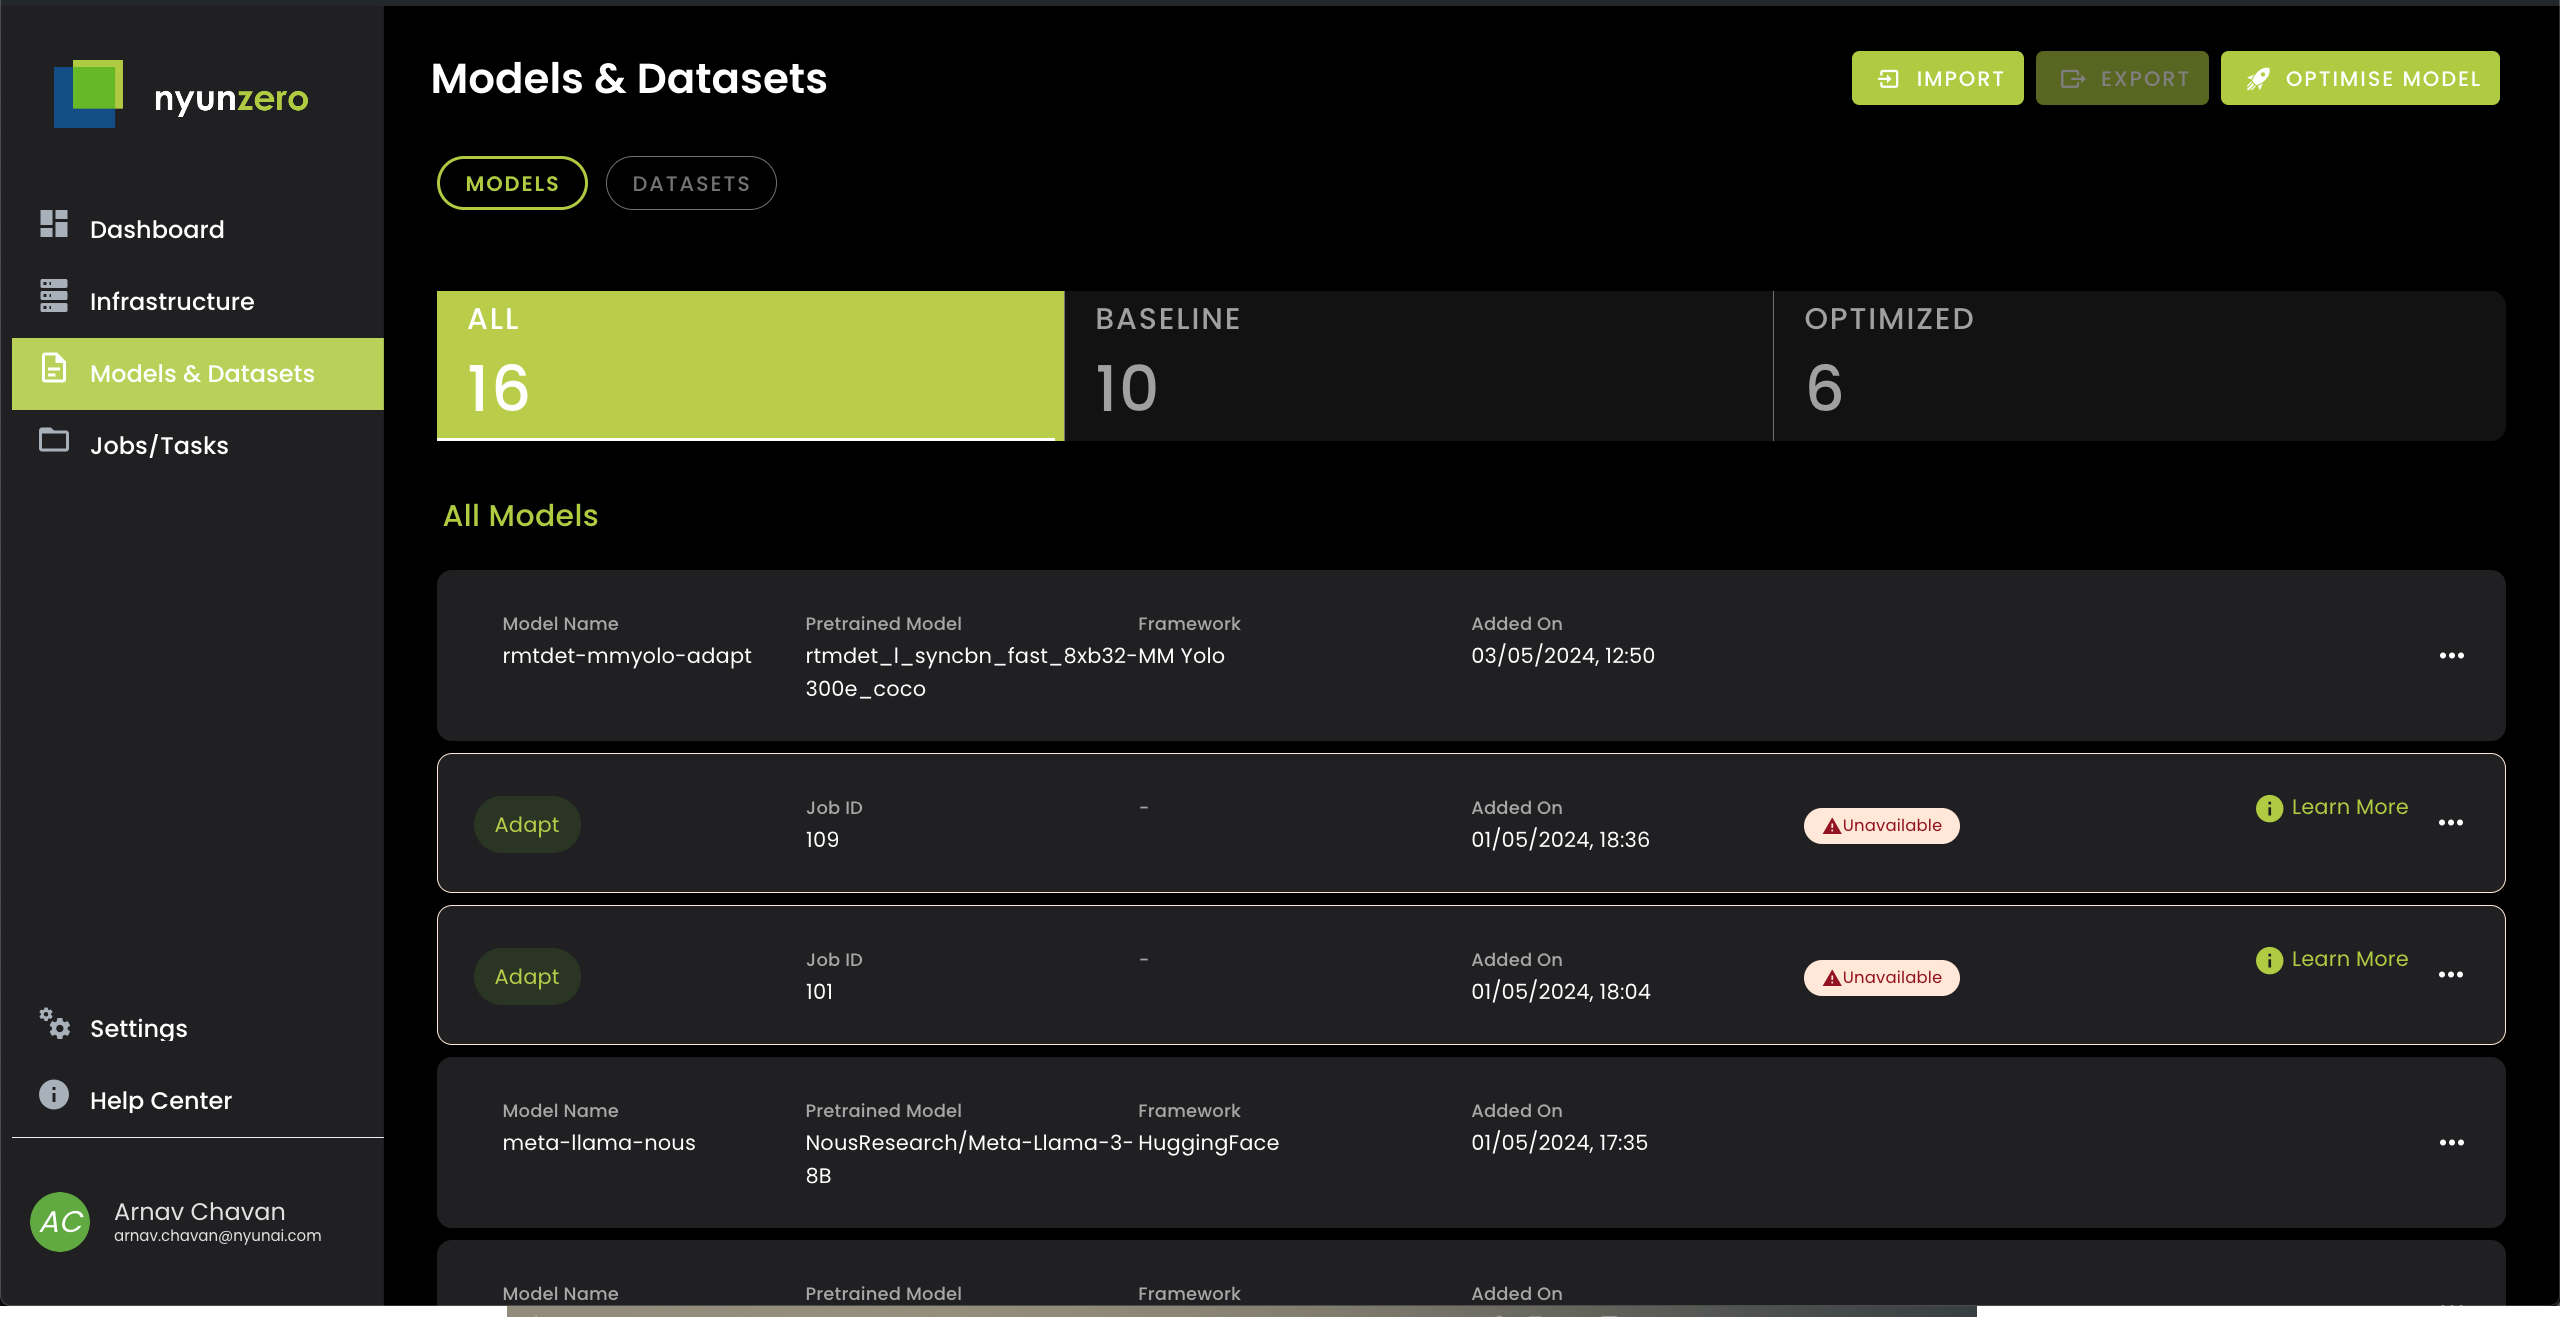The width and height of the screenshot is (2560, 1317).
Task: Click the Unavailable badge on Job 109
Action: [x=1881, y=826]
